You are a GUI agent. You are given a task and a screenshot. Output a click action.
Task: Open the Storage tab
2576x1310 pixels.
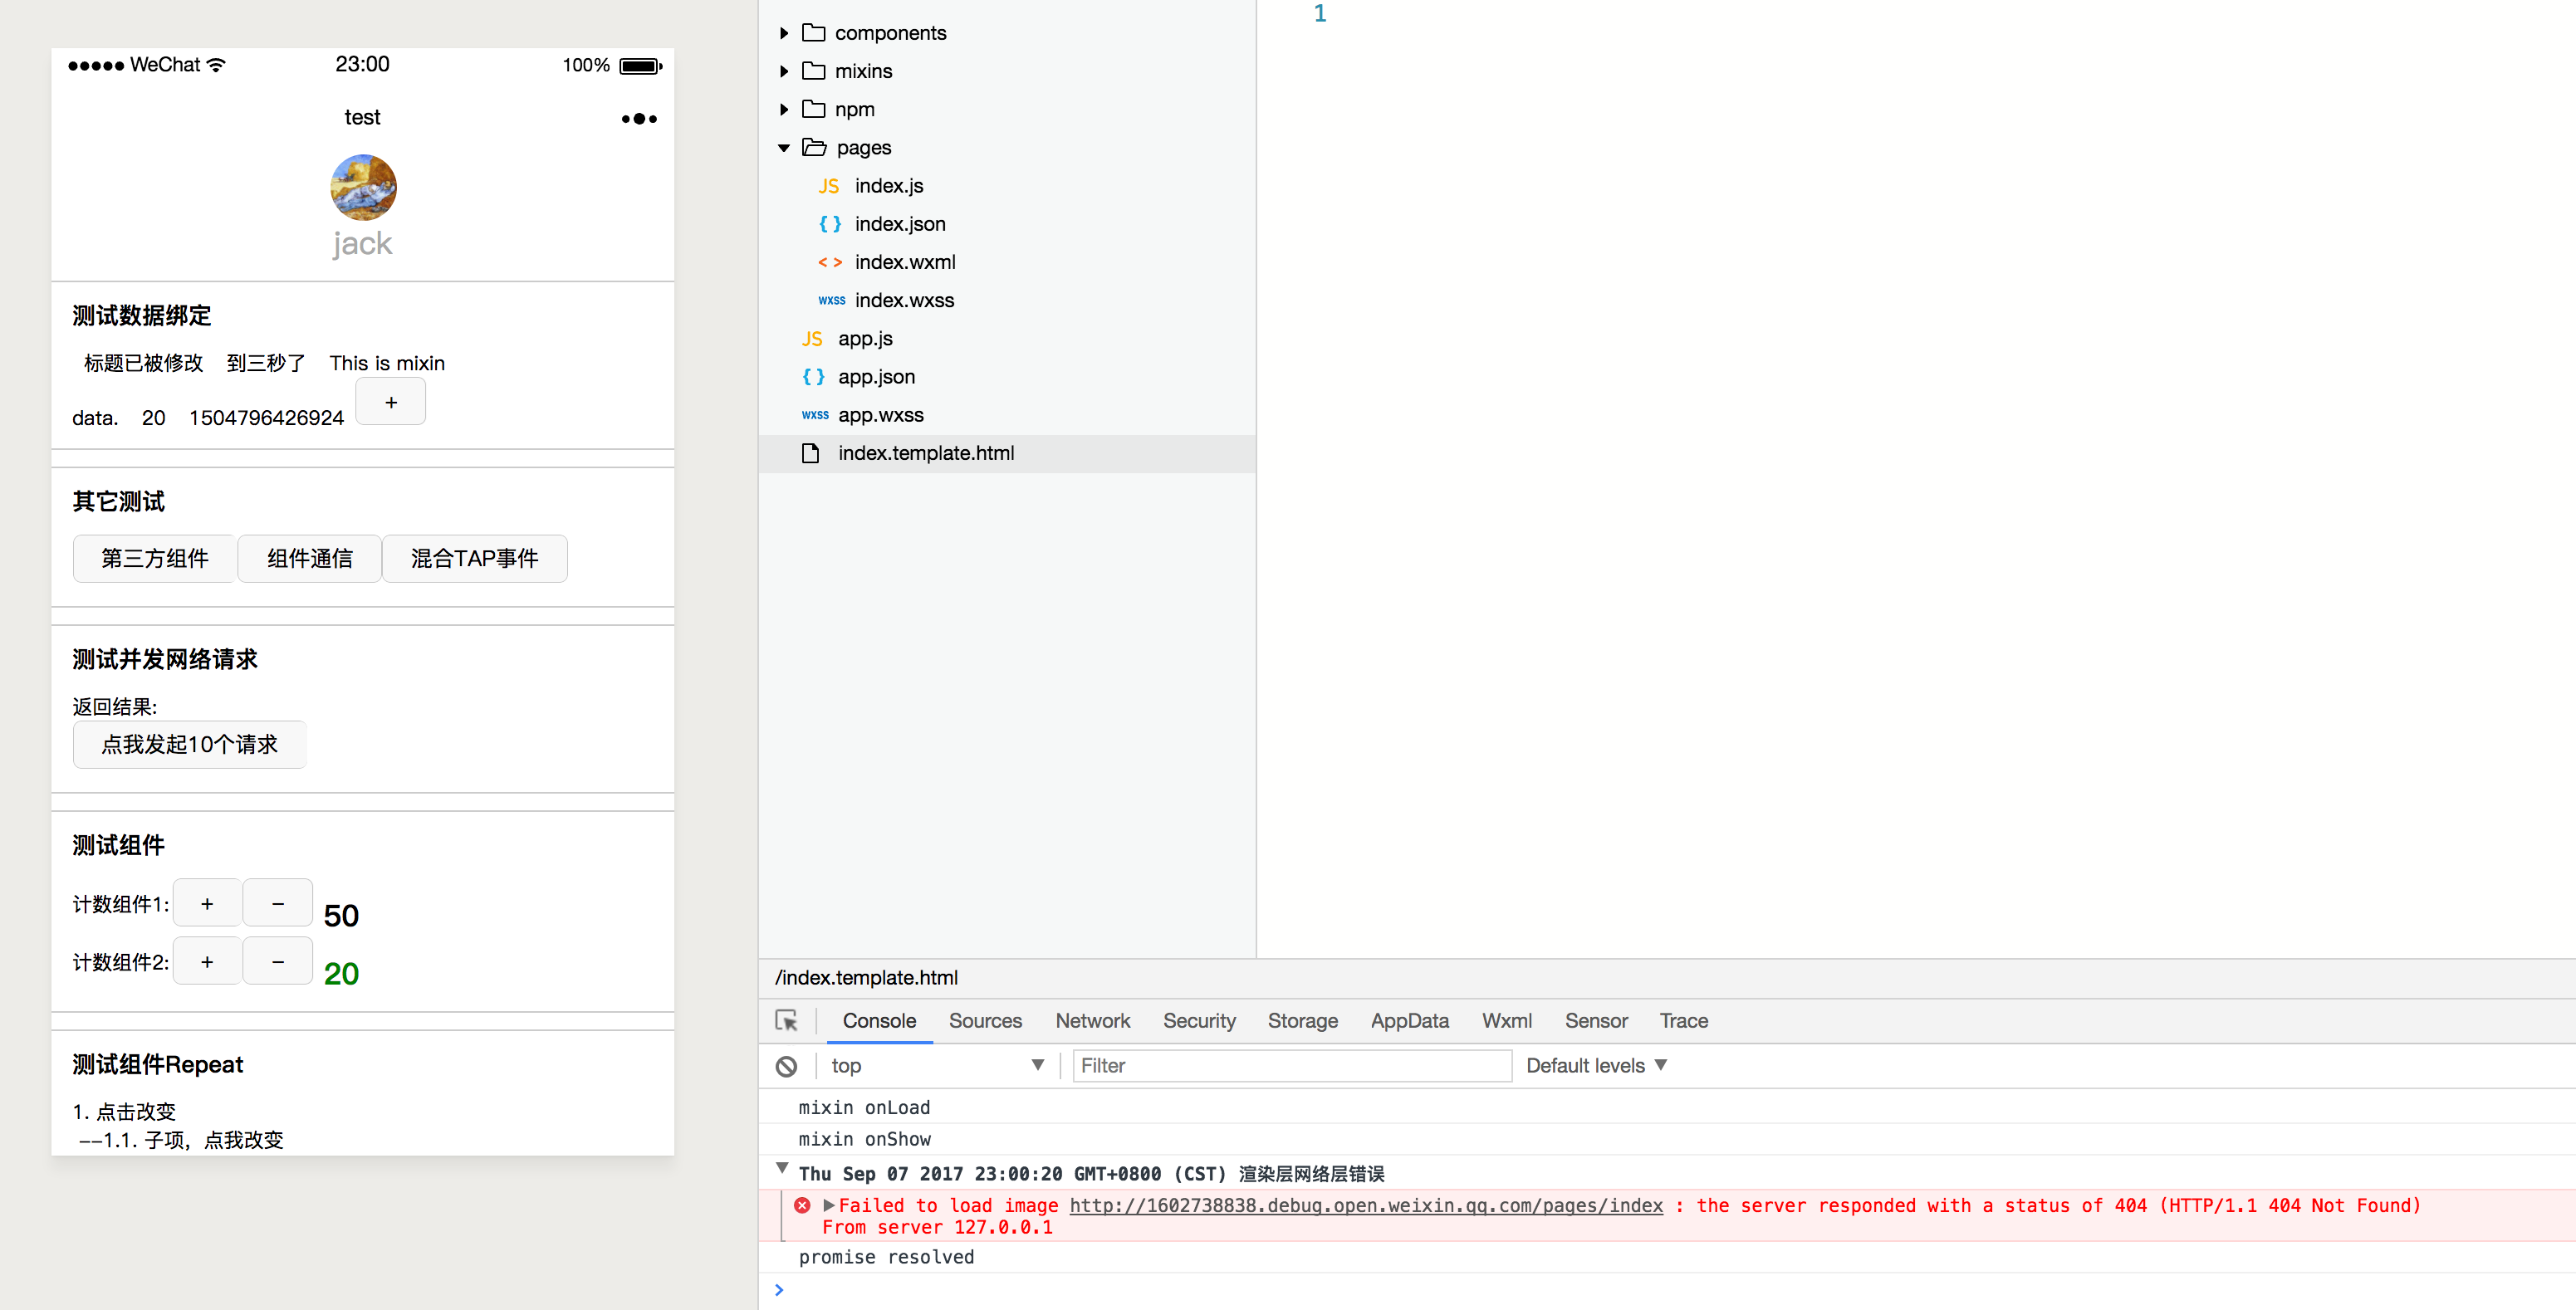tap(1302, 1021)
